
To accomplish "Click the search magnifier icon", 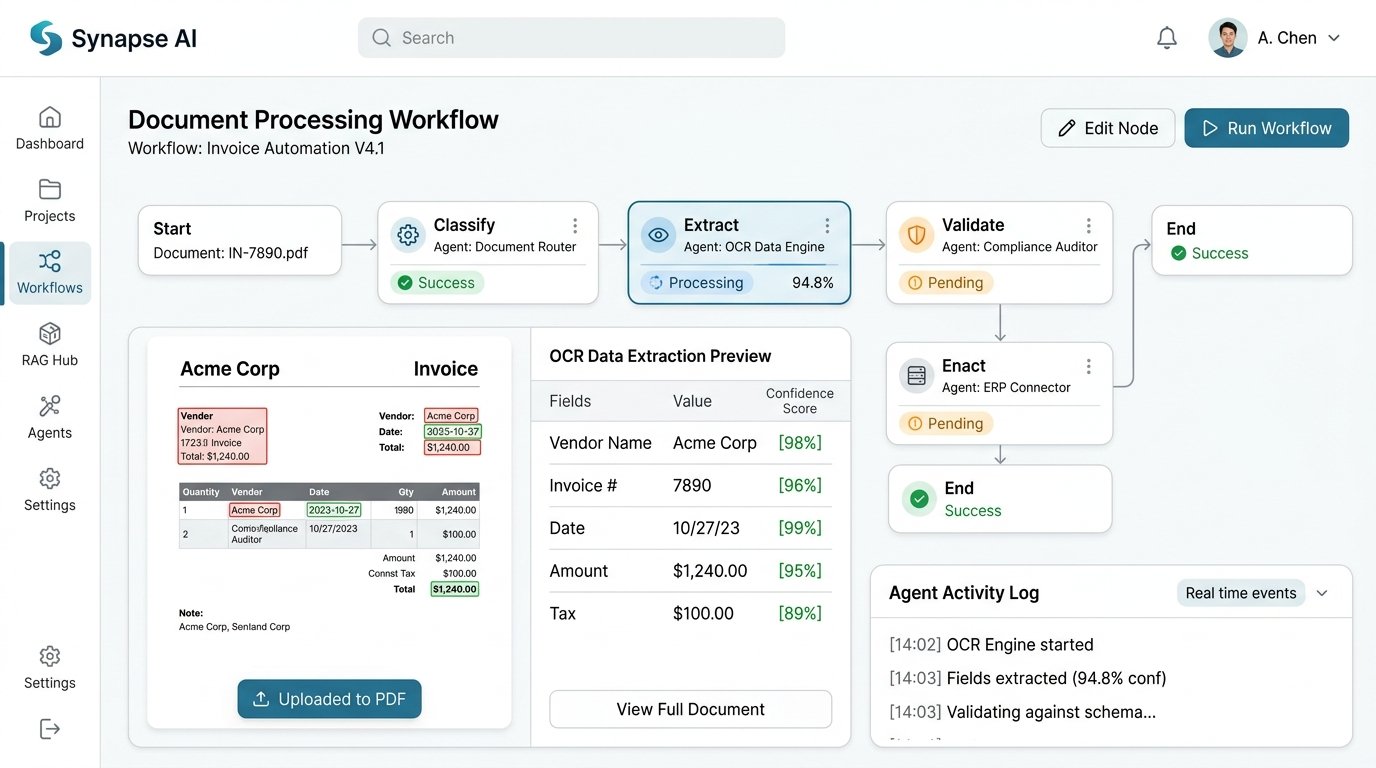I will (x=381, y=38).
